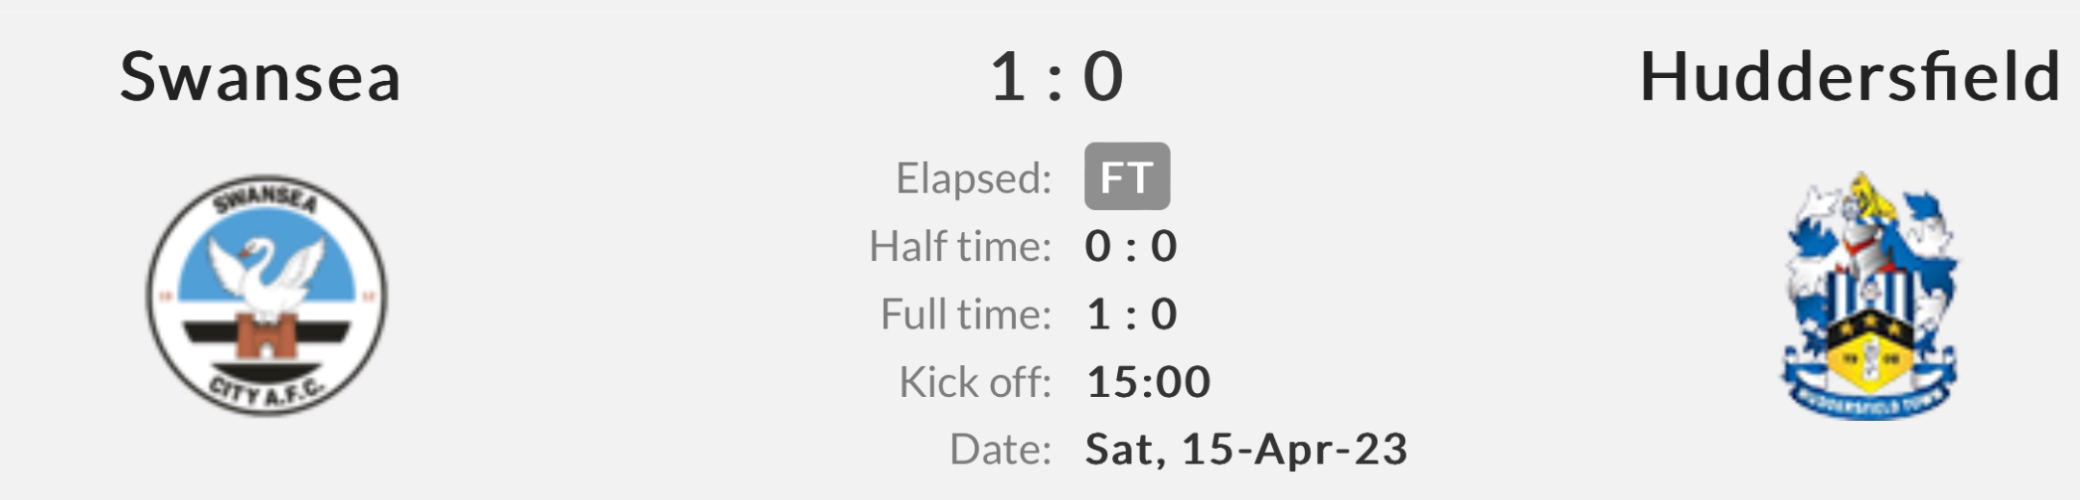Click the Swansea City A.F.C. crest
This screenshot has height=500, width=2080.
click(266, 296)
